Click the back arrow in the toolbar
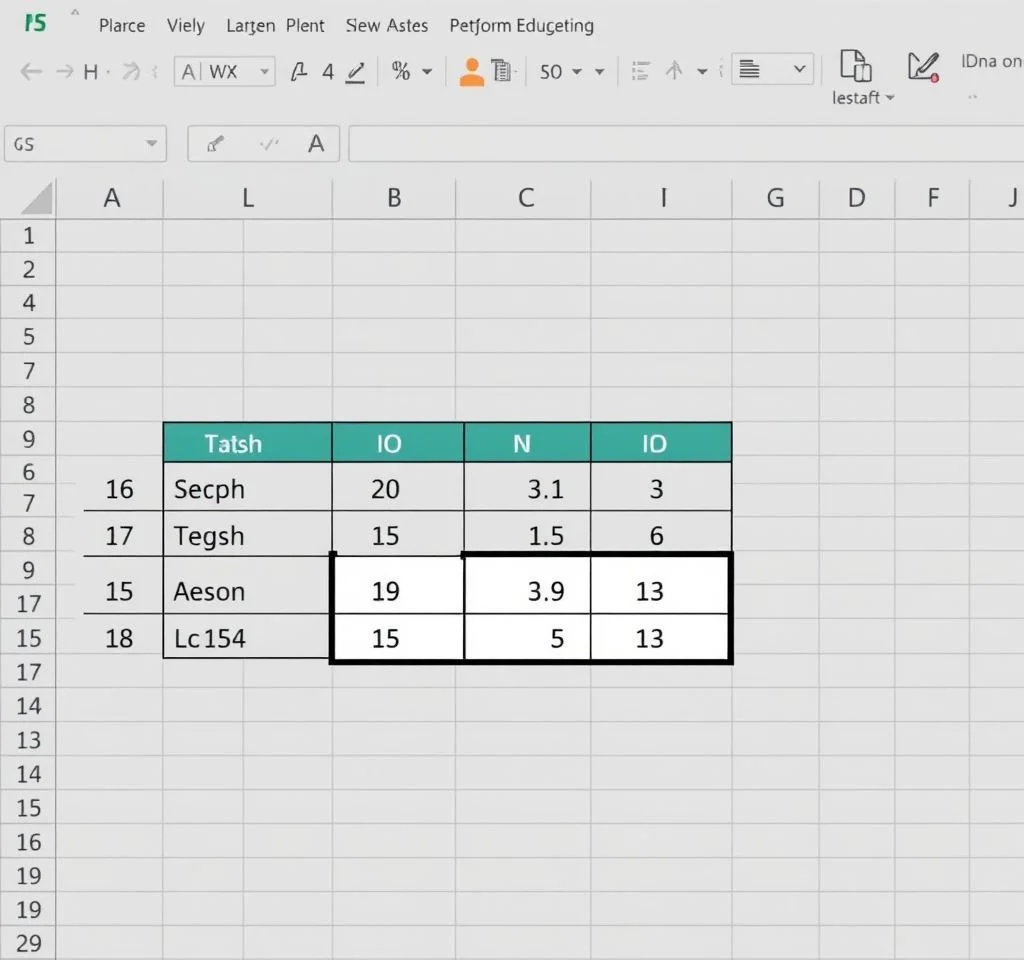The width and height of the screenshot is (1024, 960). pos(31,71)
